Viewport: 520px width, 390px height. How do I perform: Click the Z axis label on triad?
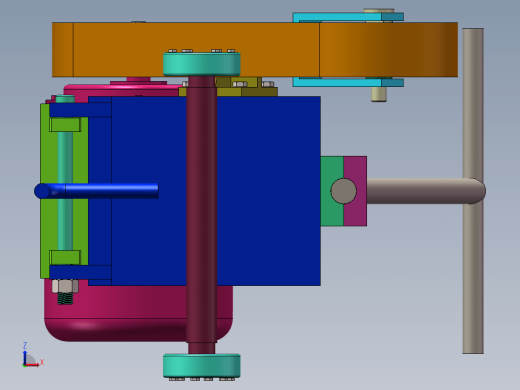[25, 345]
